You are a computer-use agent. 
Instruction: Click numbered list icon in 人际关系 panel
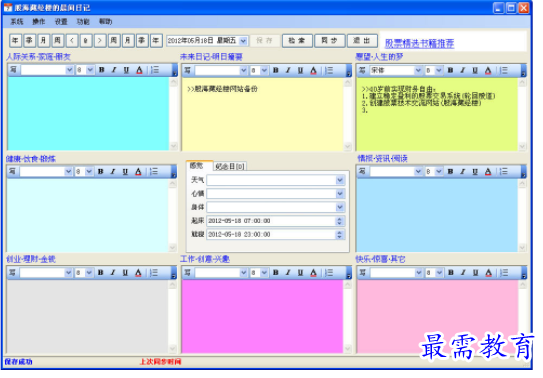pyautogui.click(x=155, y=70)
